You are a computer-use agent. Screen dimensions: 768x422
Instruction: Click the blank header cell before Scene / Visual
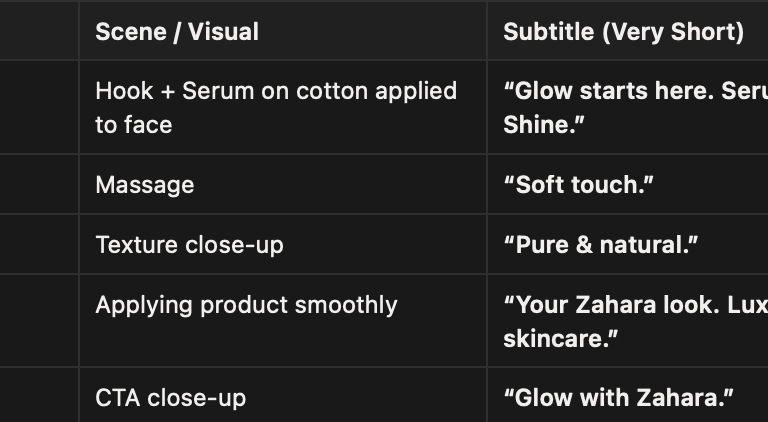(x=39, y=32)
